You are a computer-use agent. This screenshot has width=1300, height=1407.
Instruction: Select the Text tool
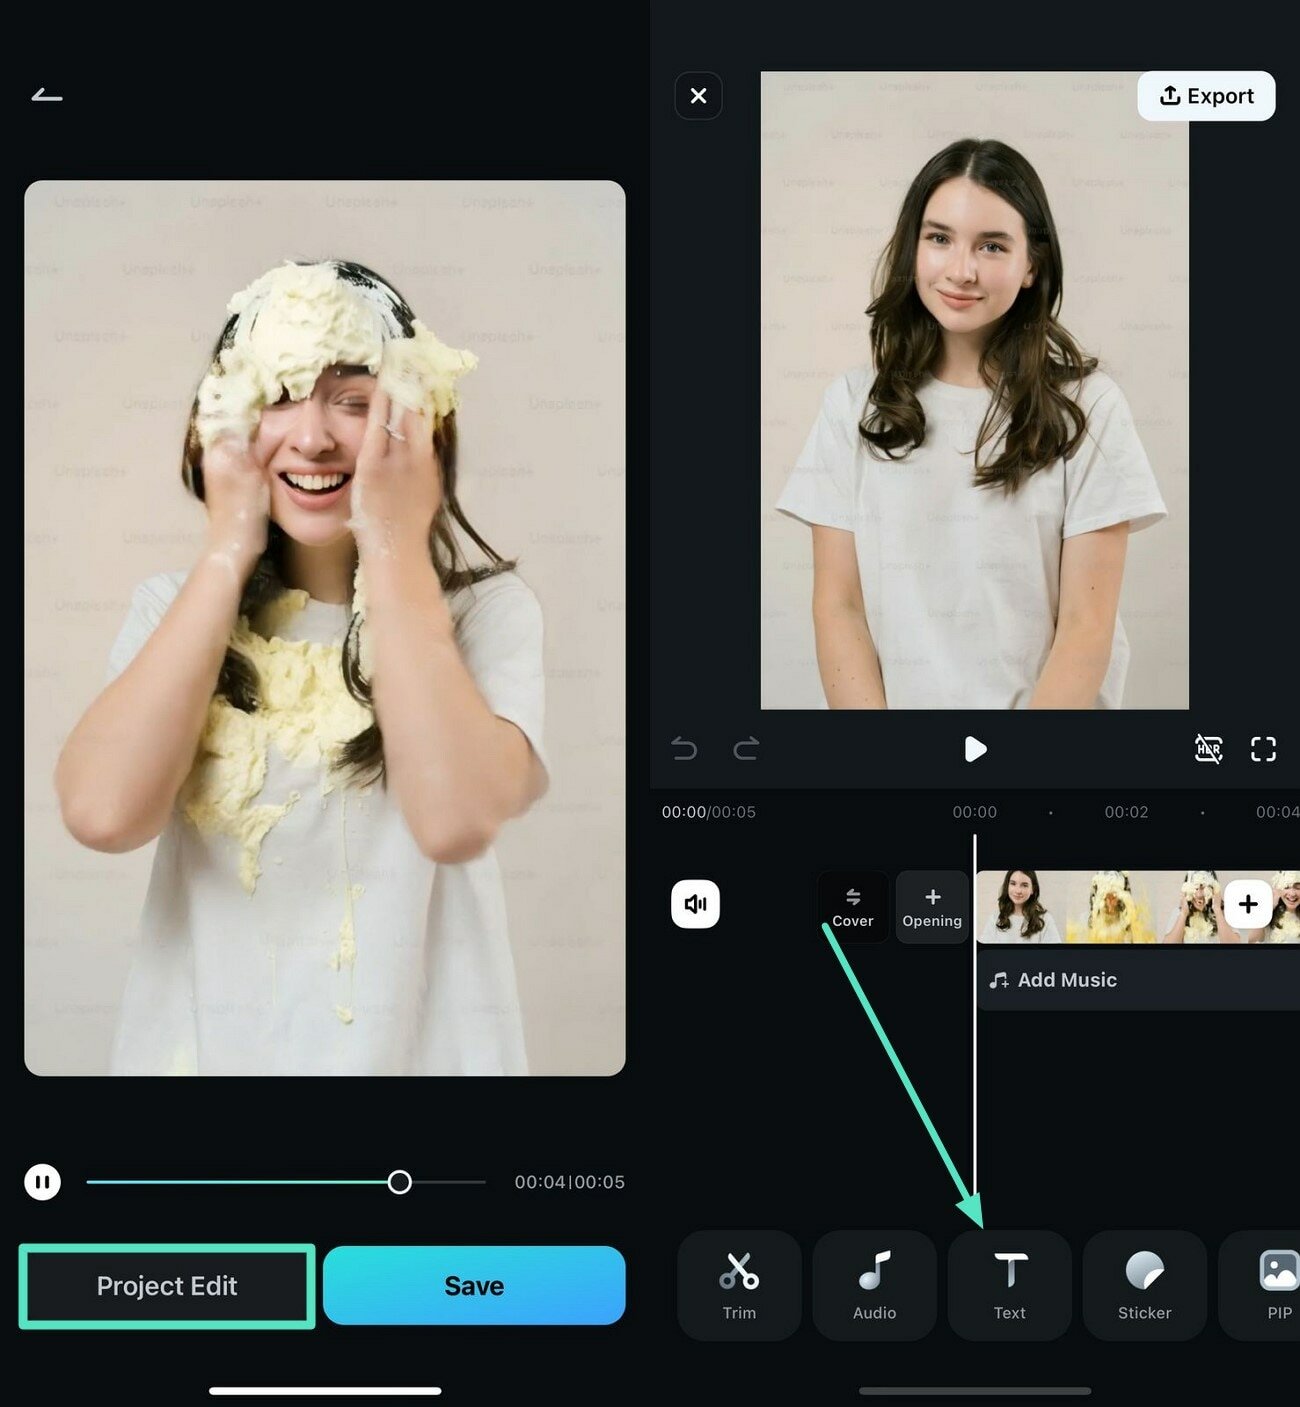[x=1009, y=1285]
